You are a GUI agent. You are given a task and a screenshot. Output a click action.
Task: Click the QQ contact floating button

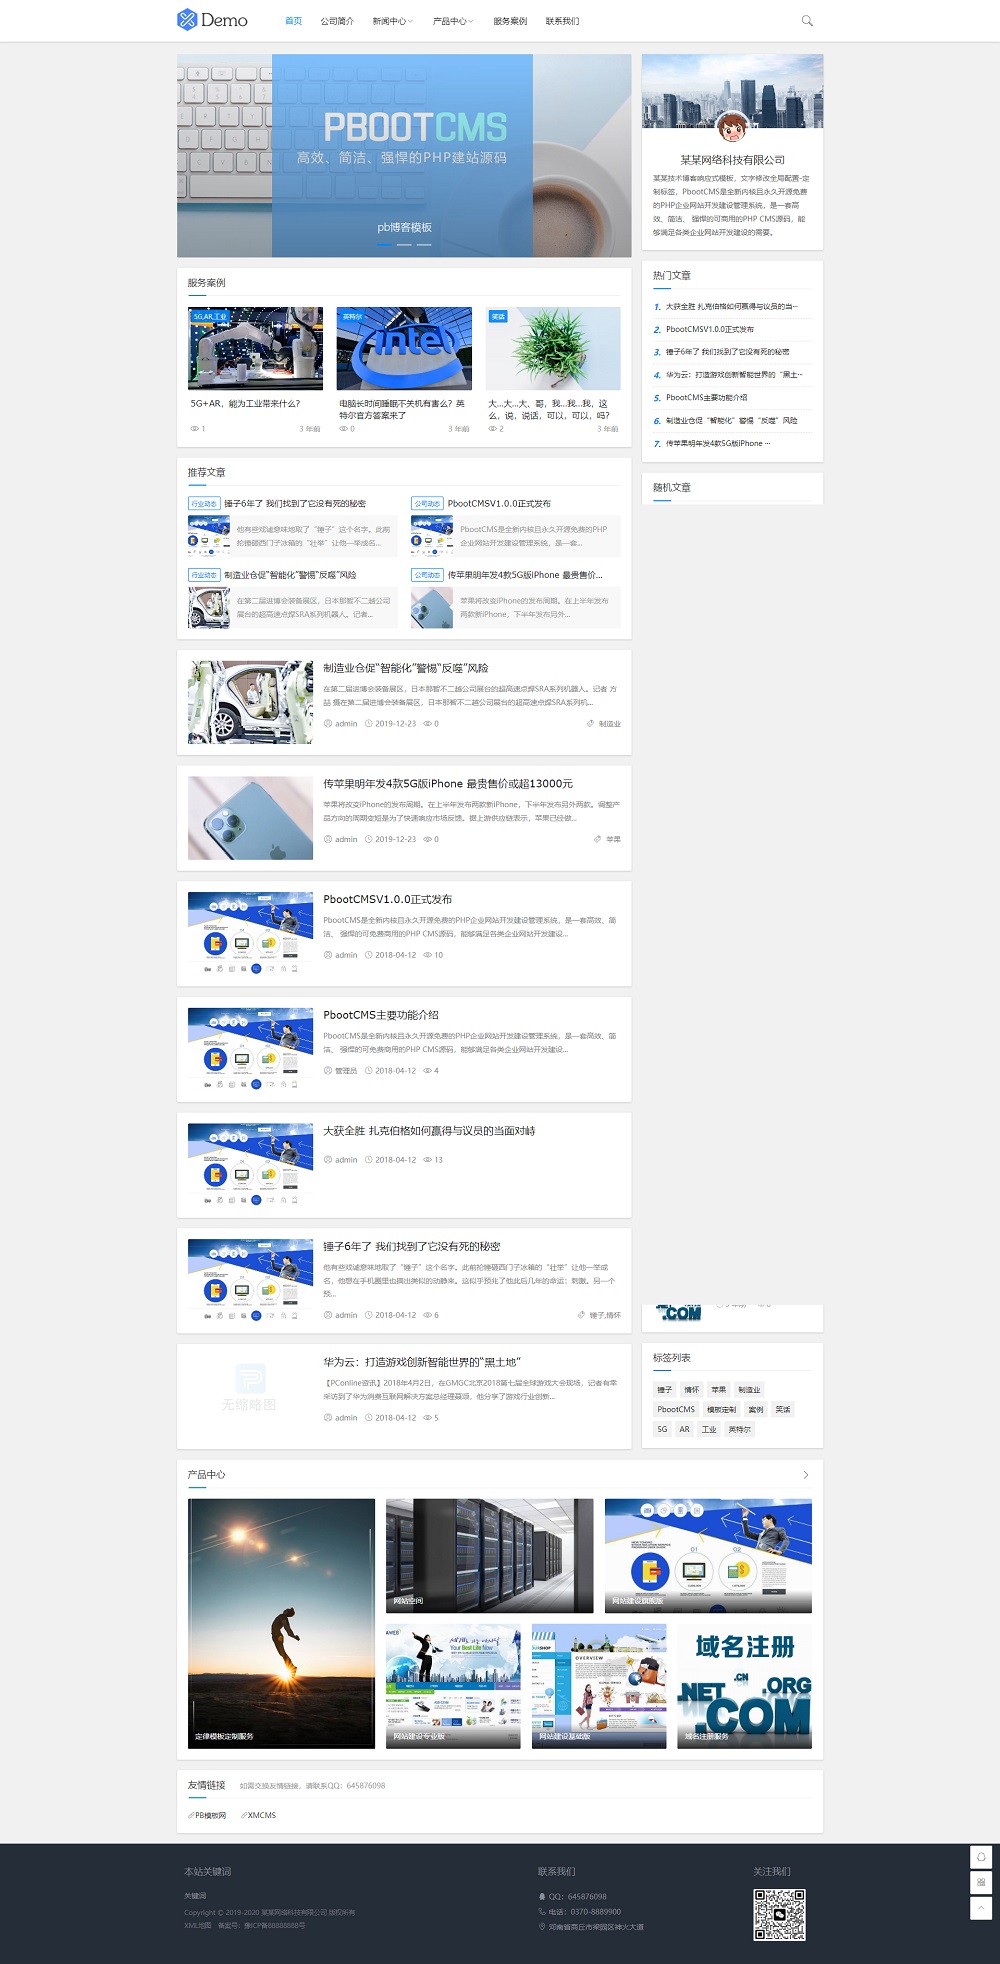(981, 1856)
